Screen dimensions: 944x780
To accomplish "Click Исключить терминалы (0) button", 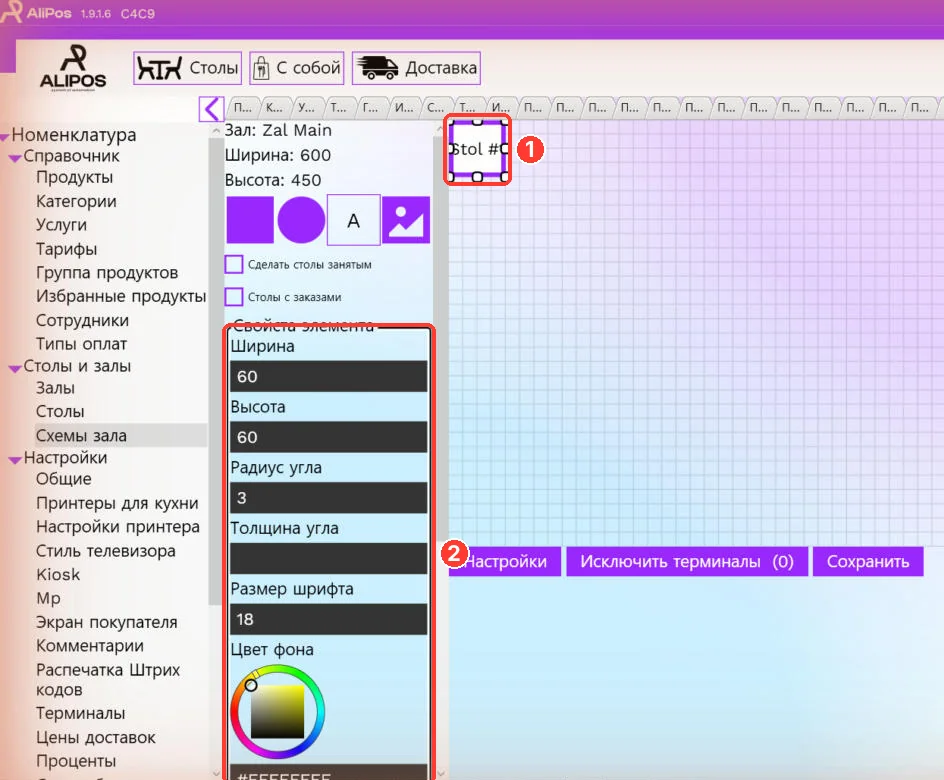I will pyautogui.click(x=687, y=562).
